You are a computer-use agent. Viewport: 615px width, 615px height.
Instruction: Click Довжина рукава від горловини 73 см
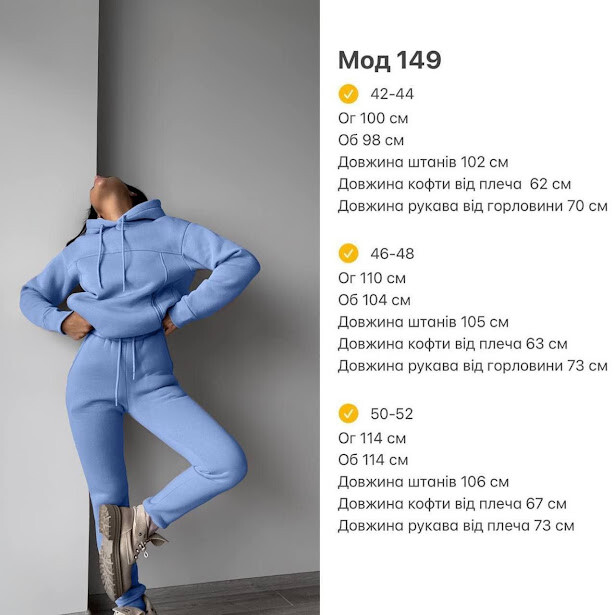click(x=473, y=366)
